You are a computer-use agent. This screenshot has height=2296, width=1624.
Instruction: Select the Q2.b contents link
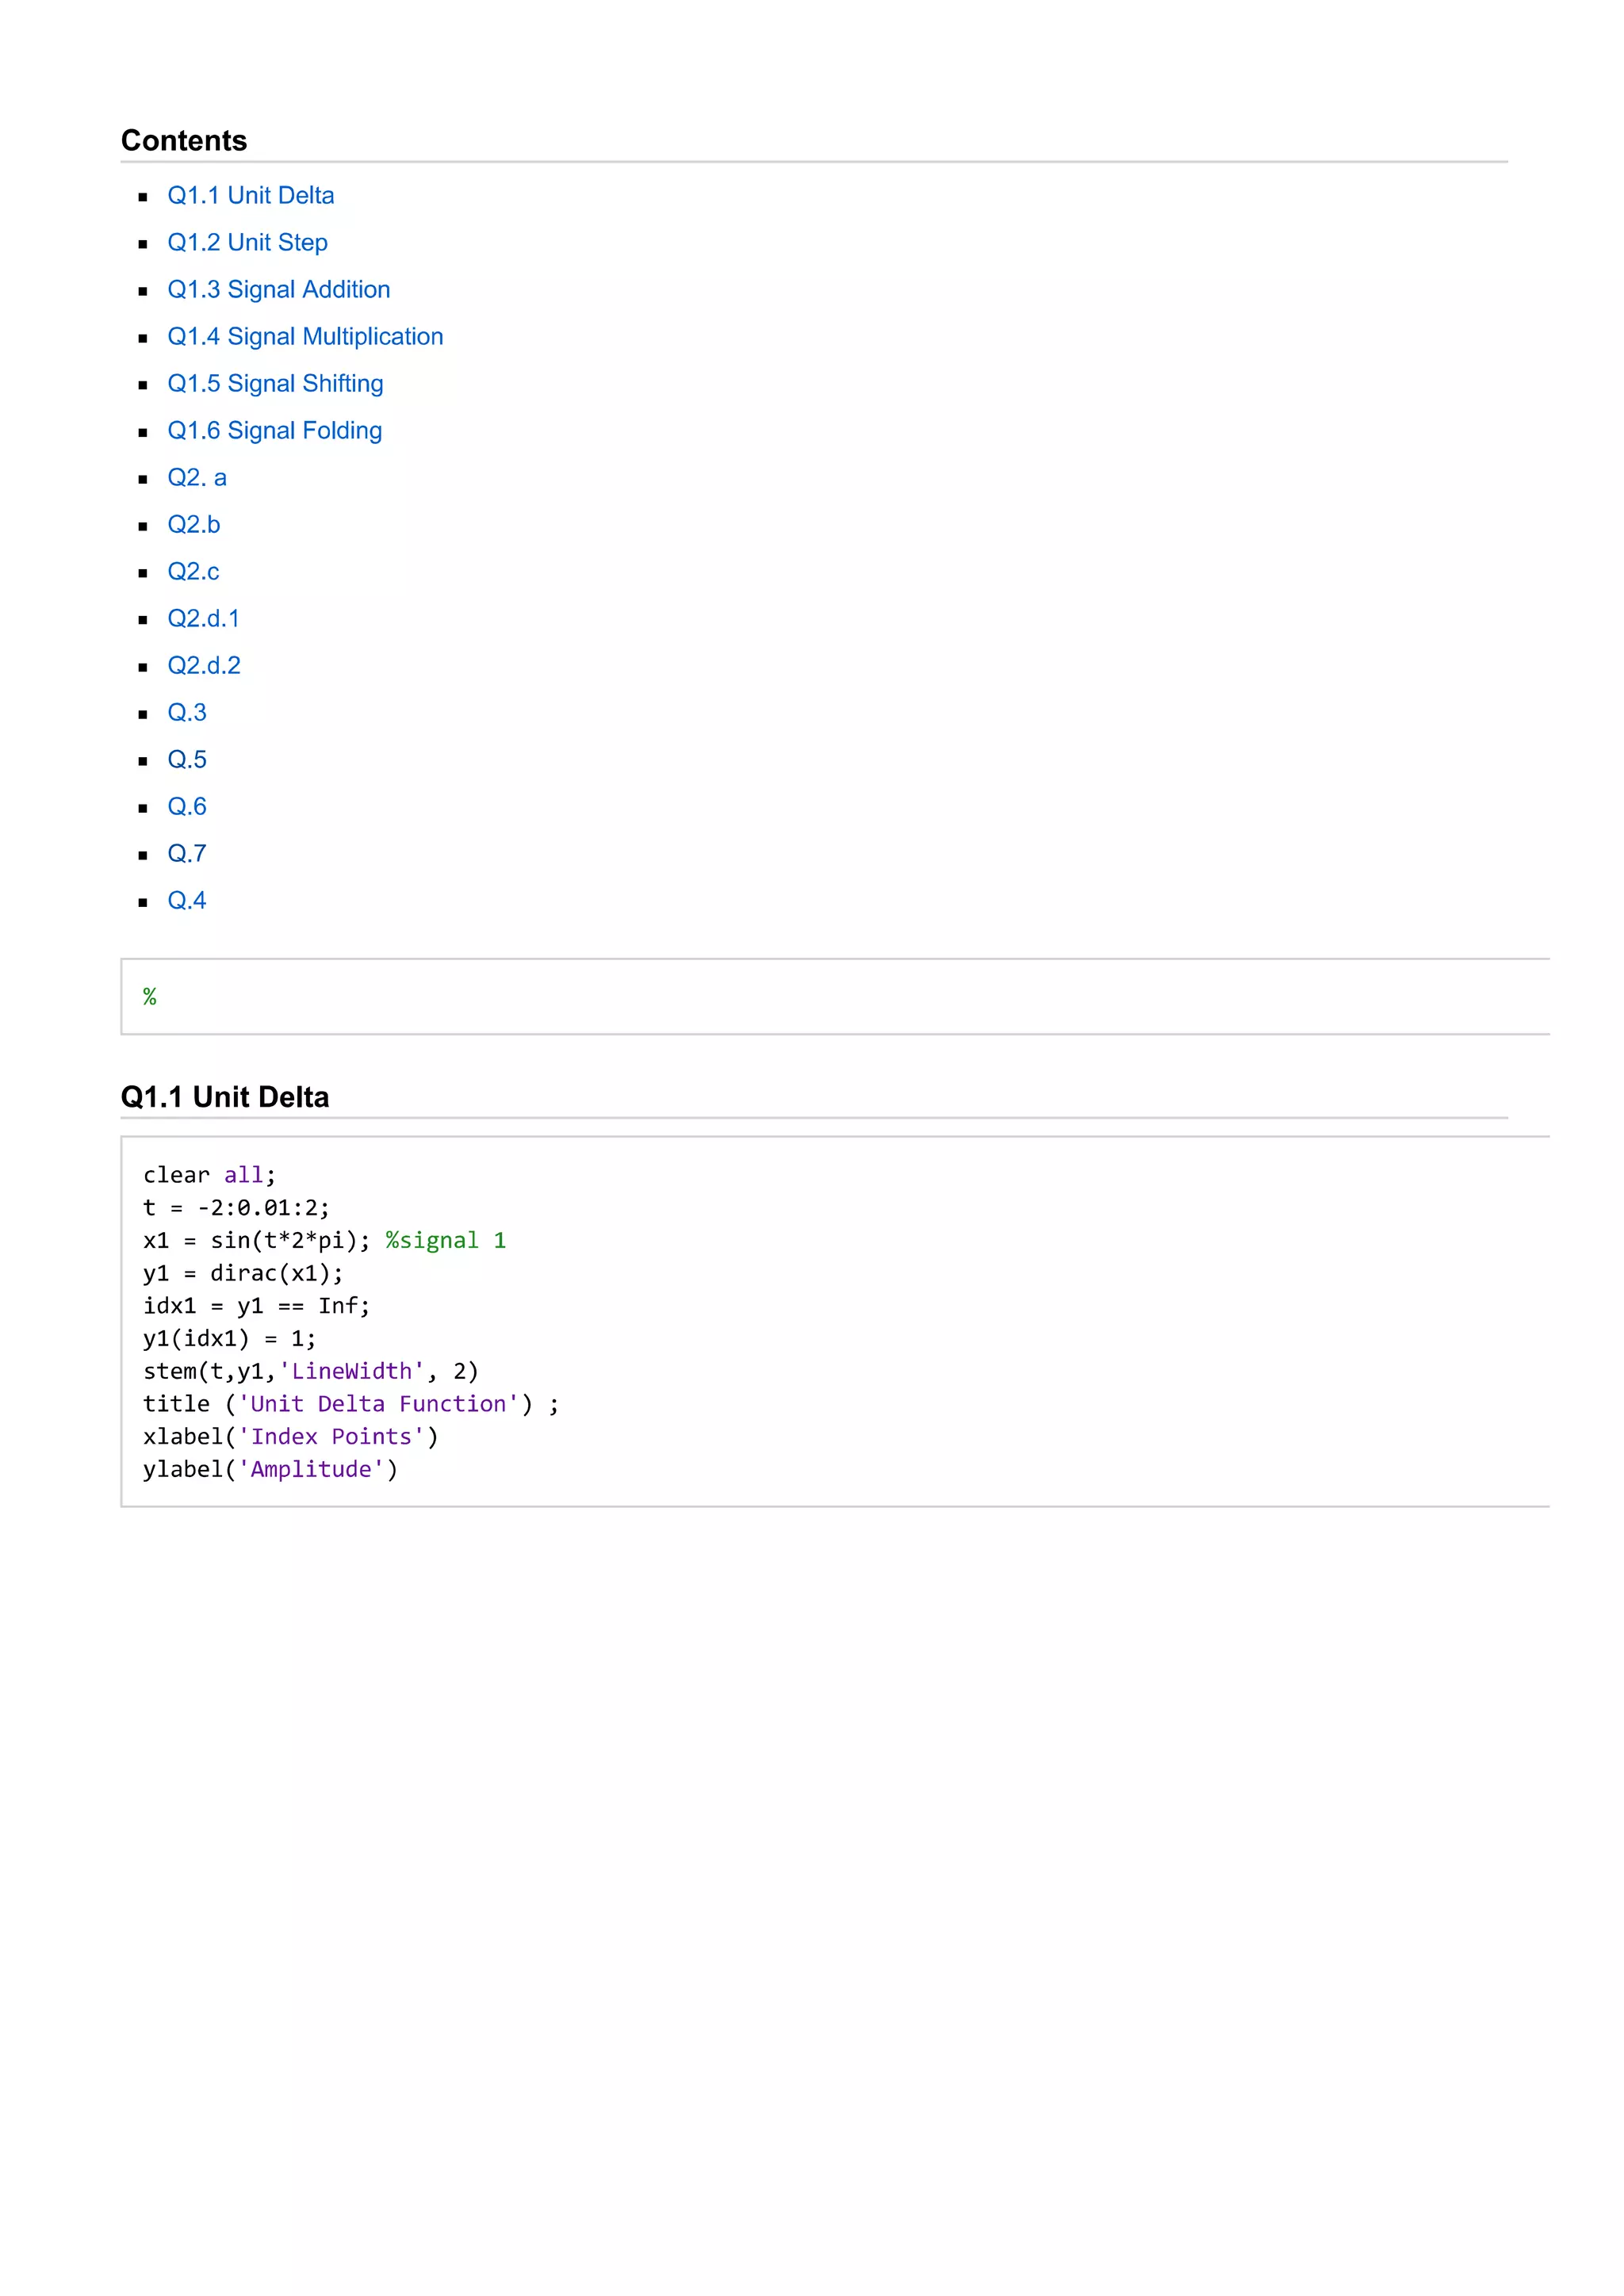point(193,524)
